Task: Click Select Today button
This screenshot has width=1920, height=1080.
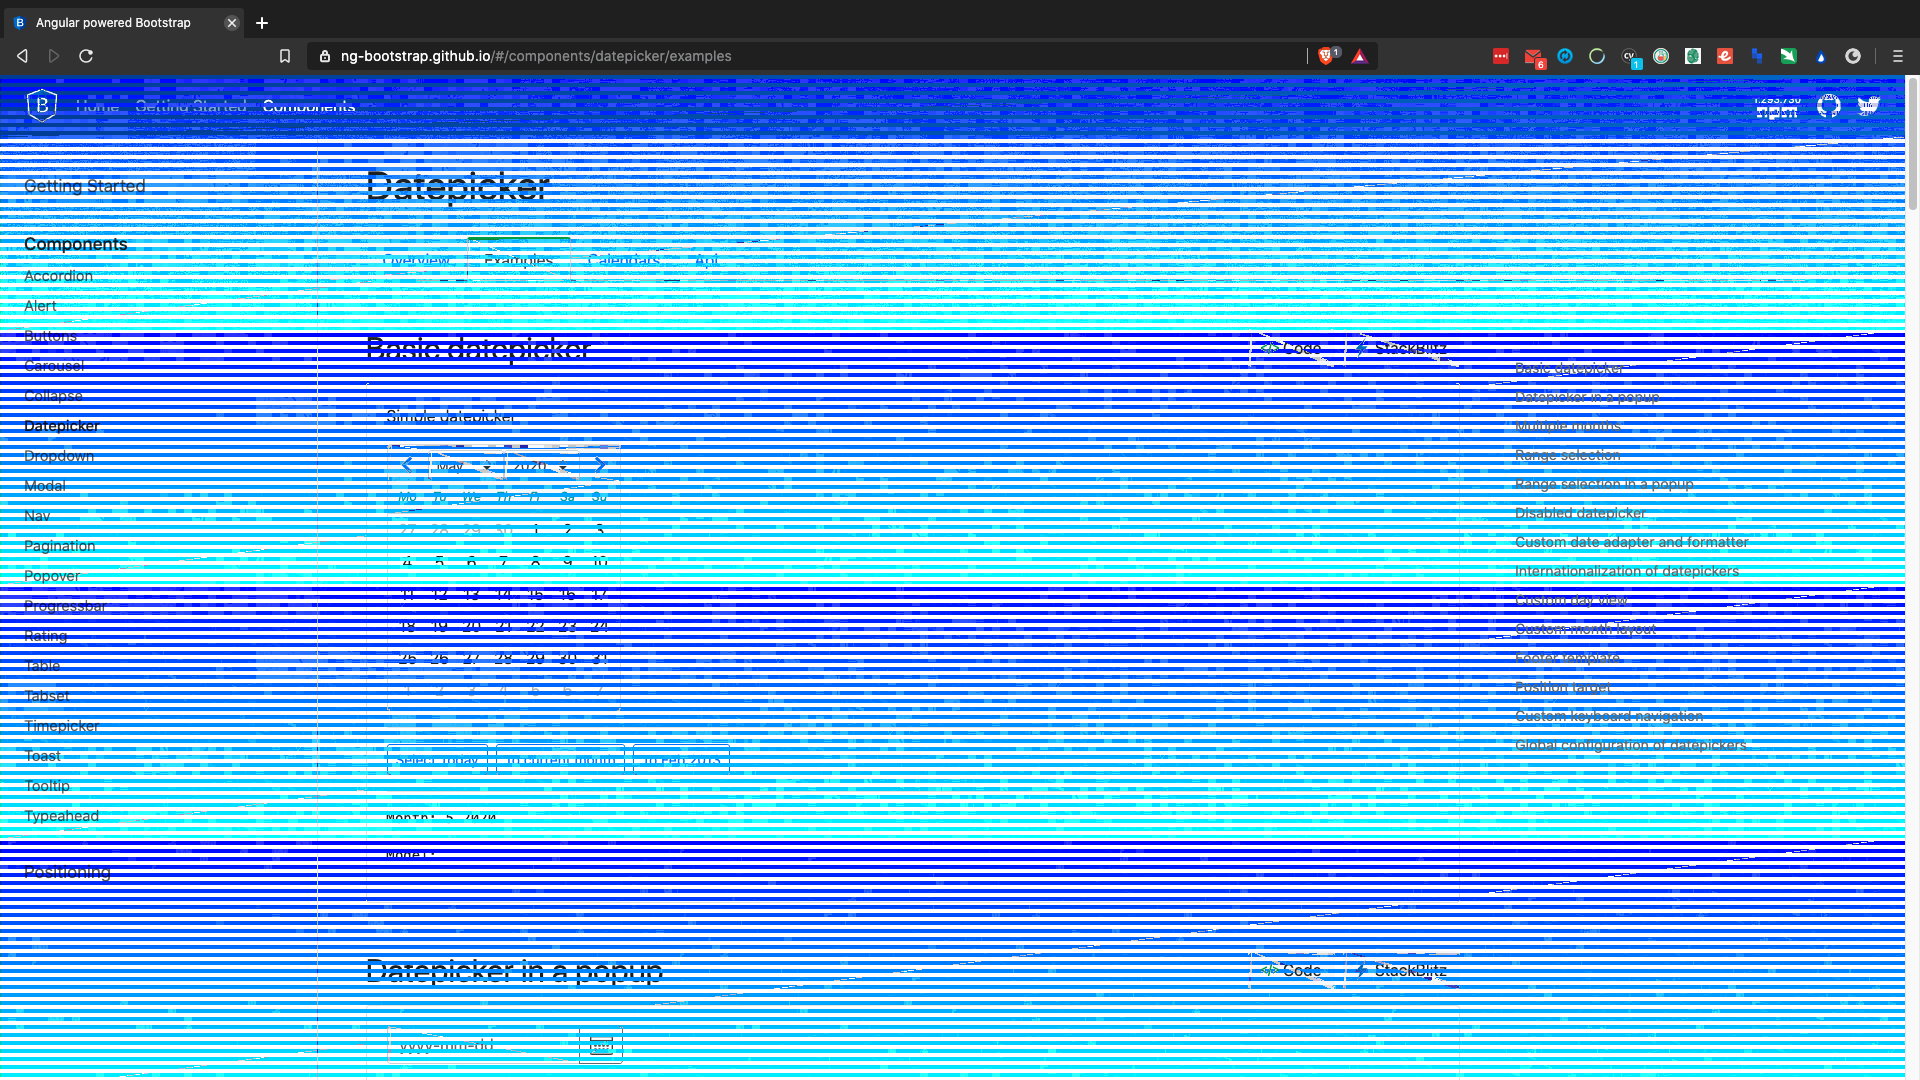Action: point(437,760)
